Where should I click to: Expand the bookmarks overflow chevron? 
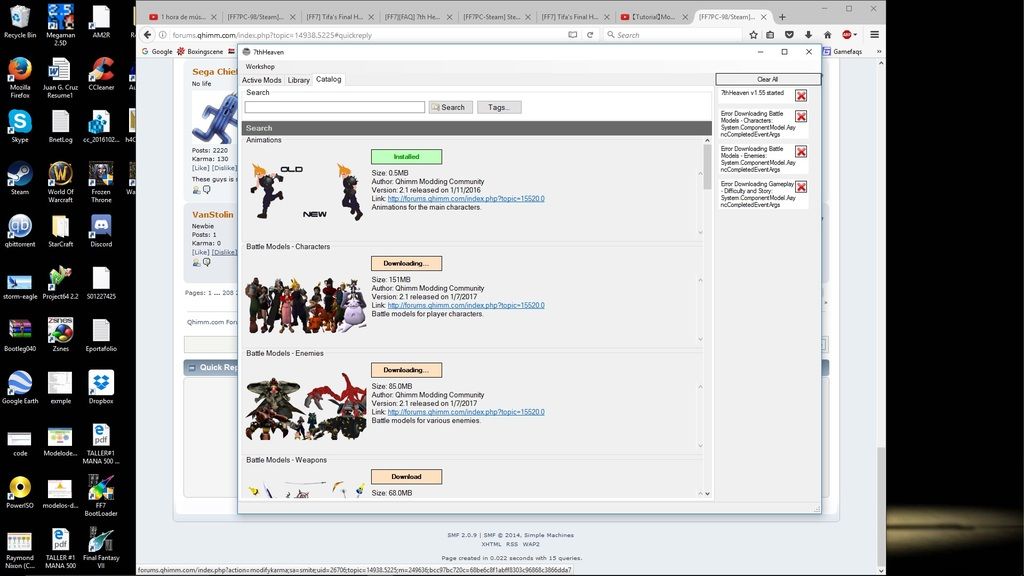[x=879, y=52]
